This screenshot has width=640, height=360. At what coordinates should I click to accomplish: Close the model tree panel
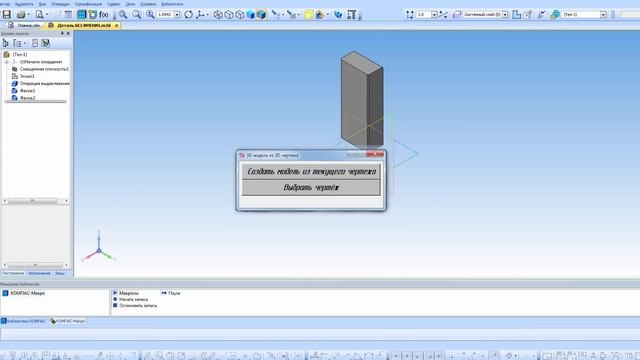click(68, 33)
